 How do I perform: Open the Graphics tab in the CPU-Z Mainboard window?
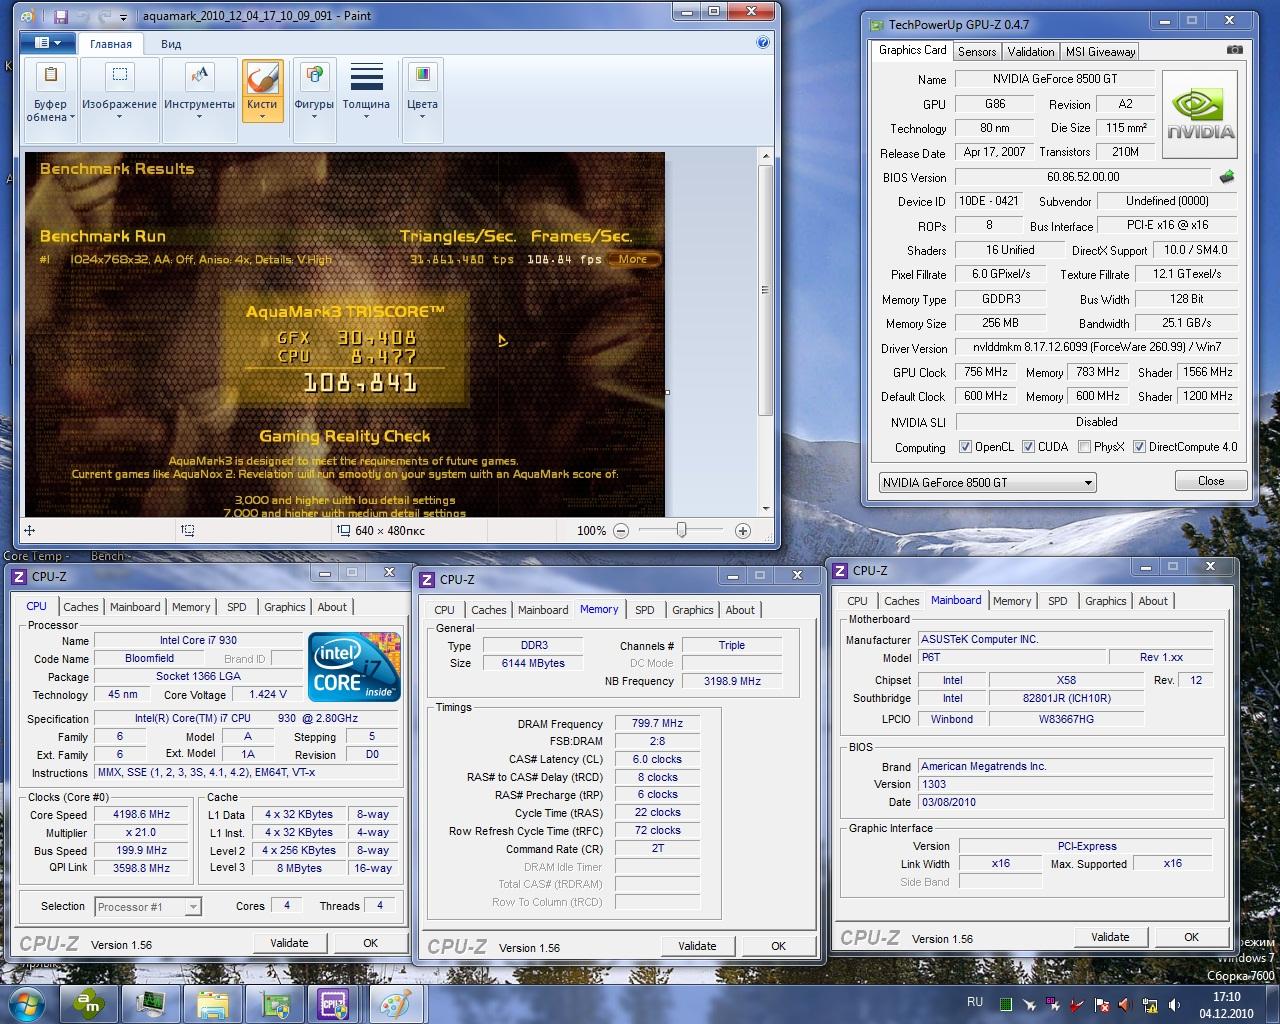point(1105,601)
